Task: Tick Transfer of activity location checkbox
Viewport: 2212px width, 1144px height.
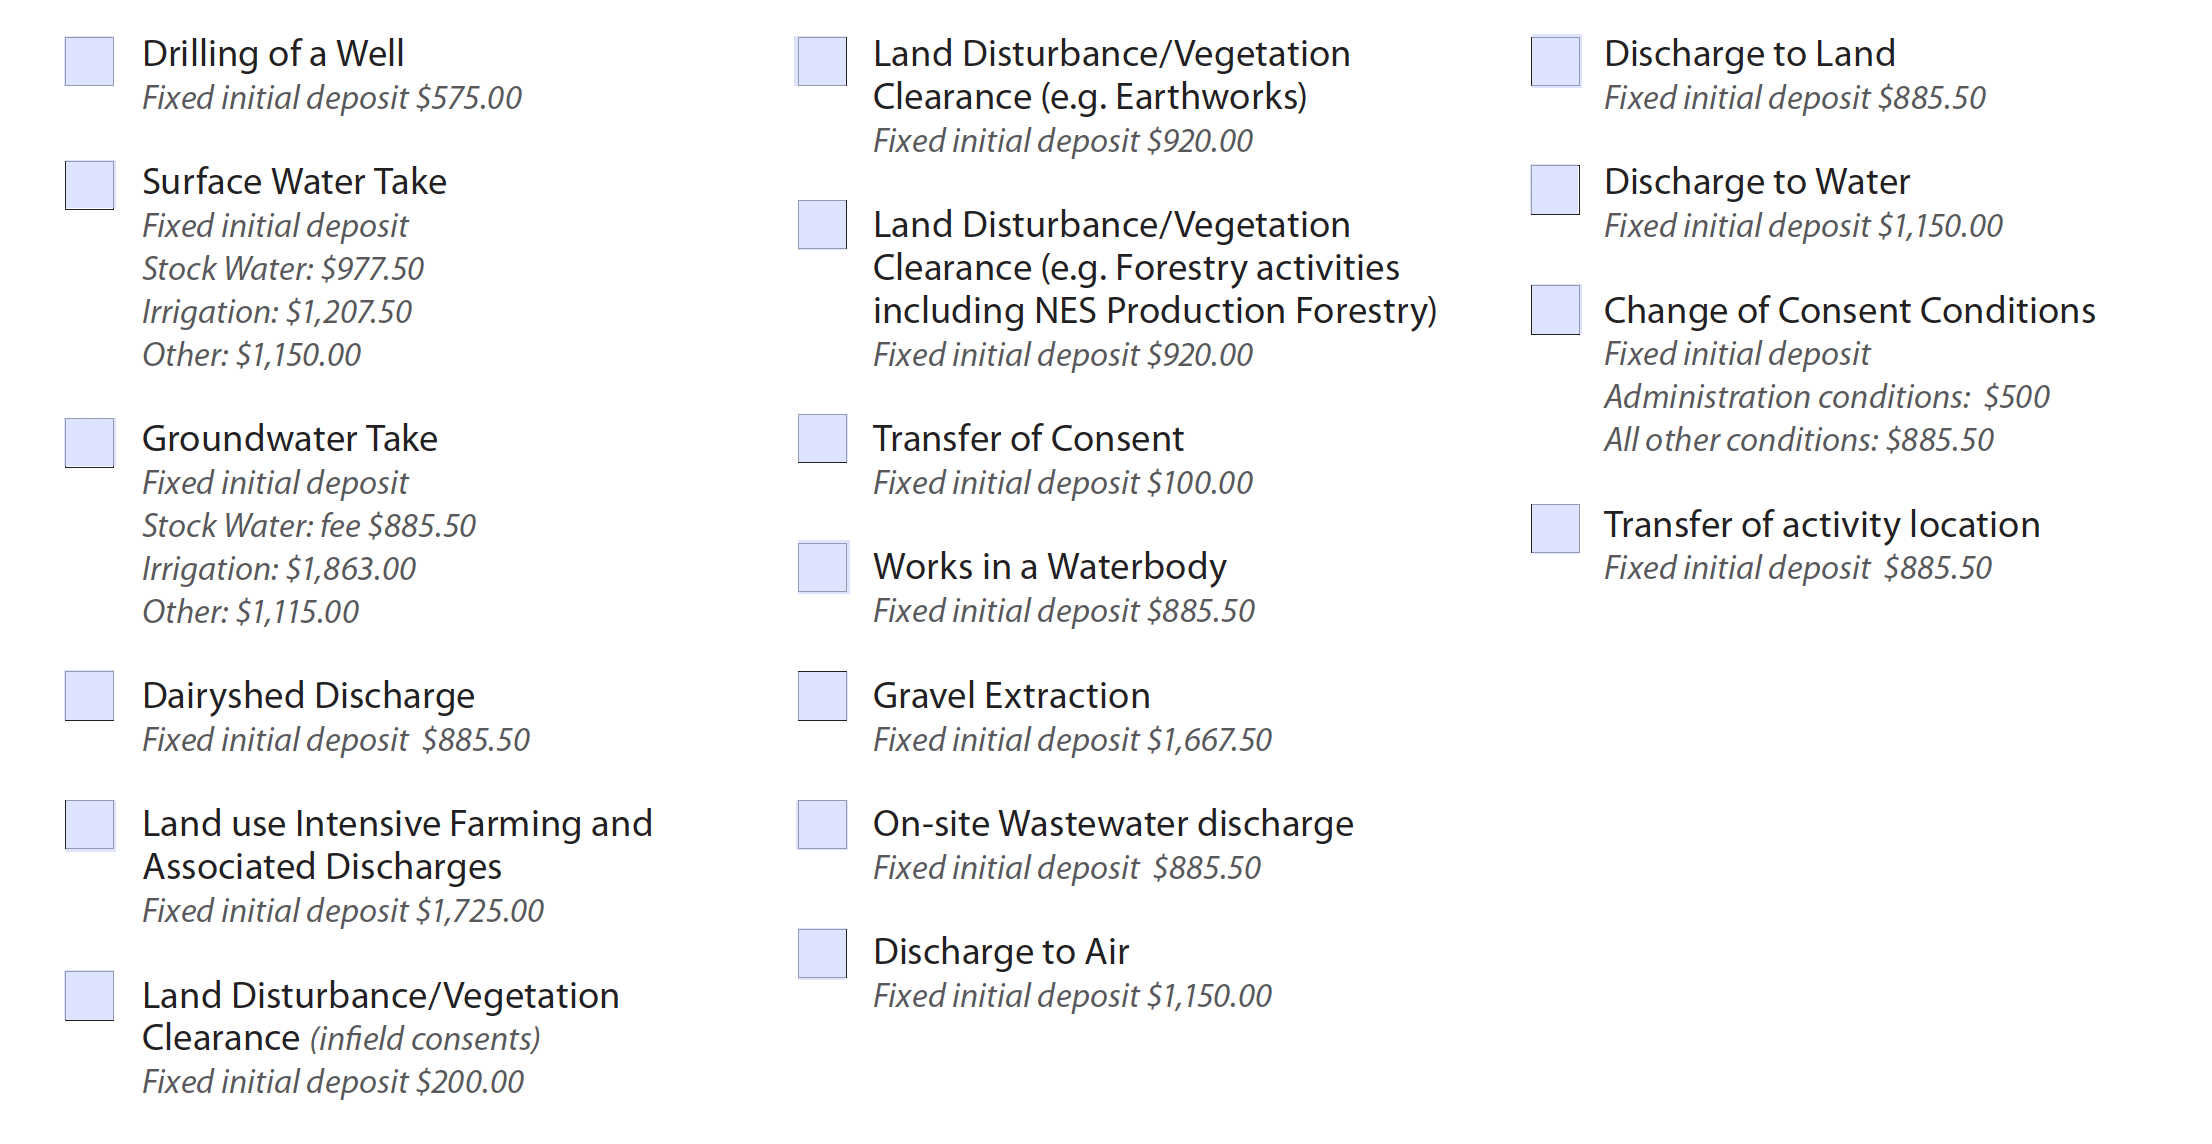Action: point(1556,528)
